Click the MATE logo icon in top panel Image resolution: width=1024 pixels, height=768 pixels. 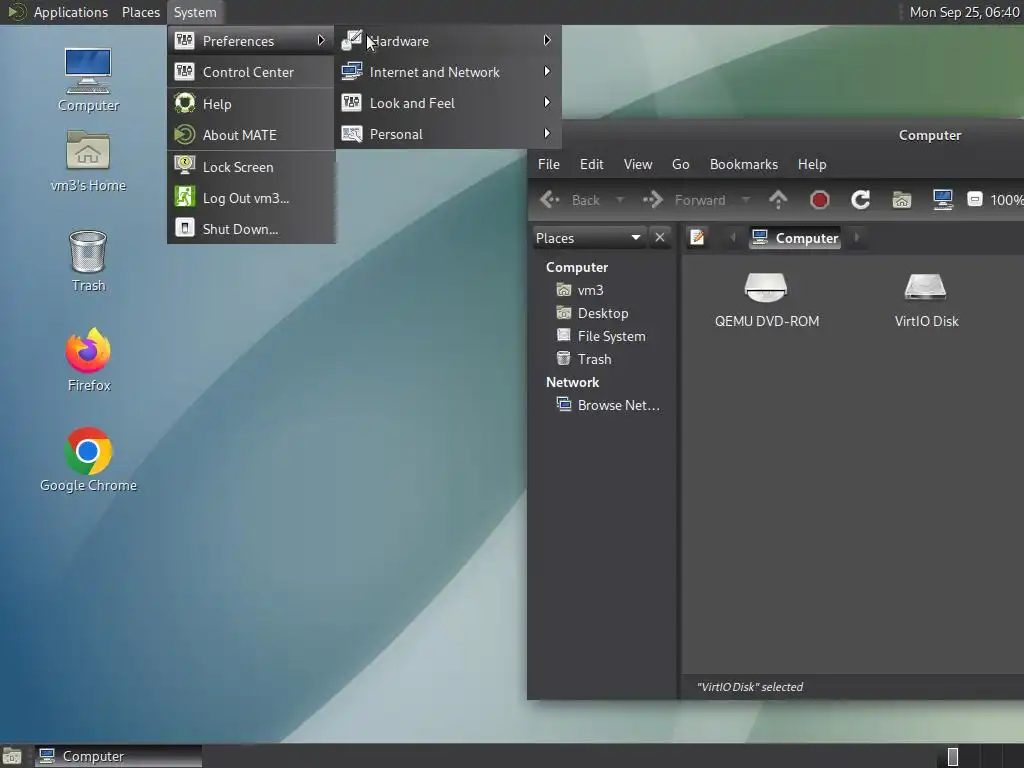click(16, 12)
